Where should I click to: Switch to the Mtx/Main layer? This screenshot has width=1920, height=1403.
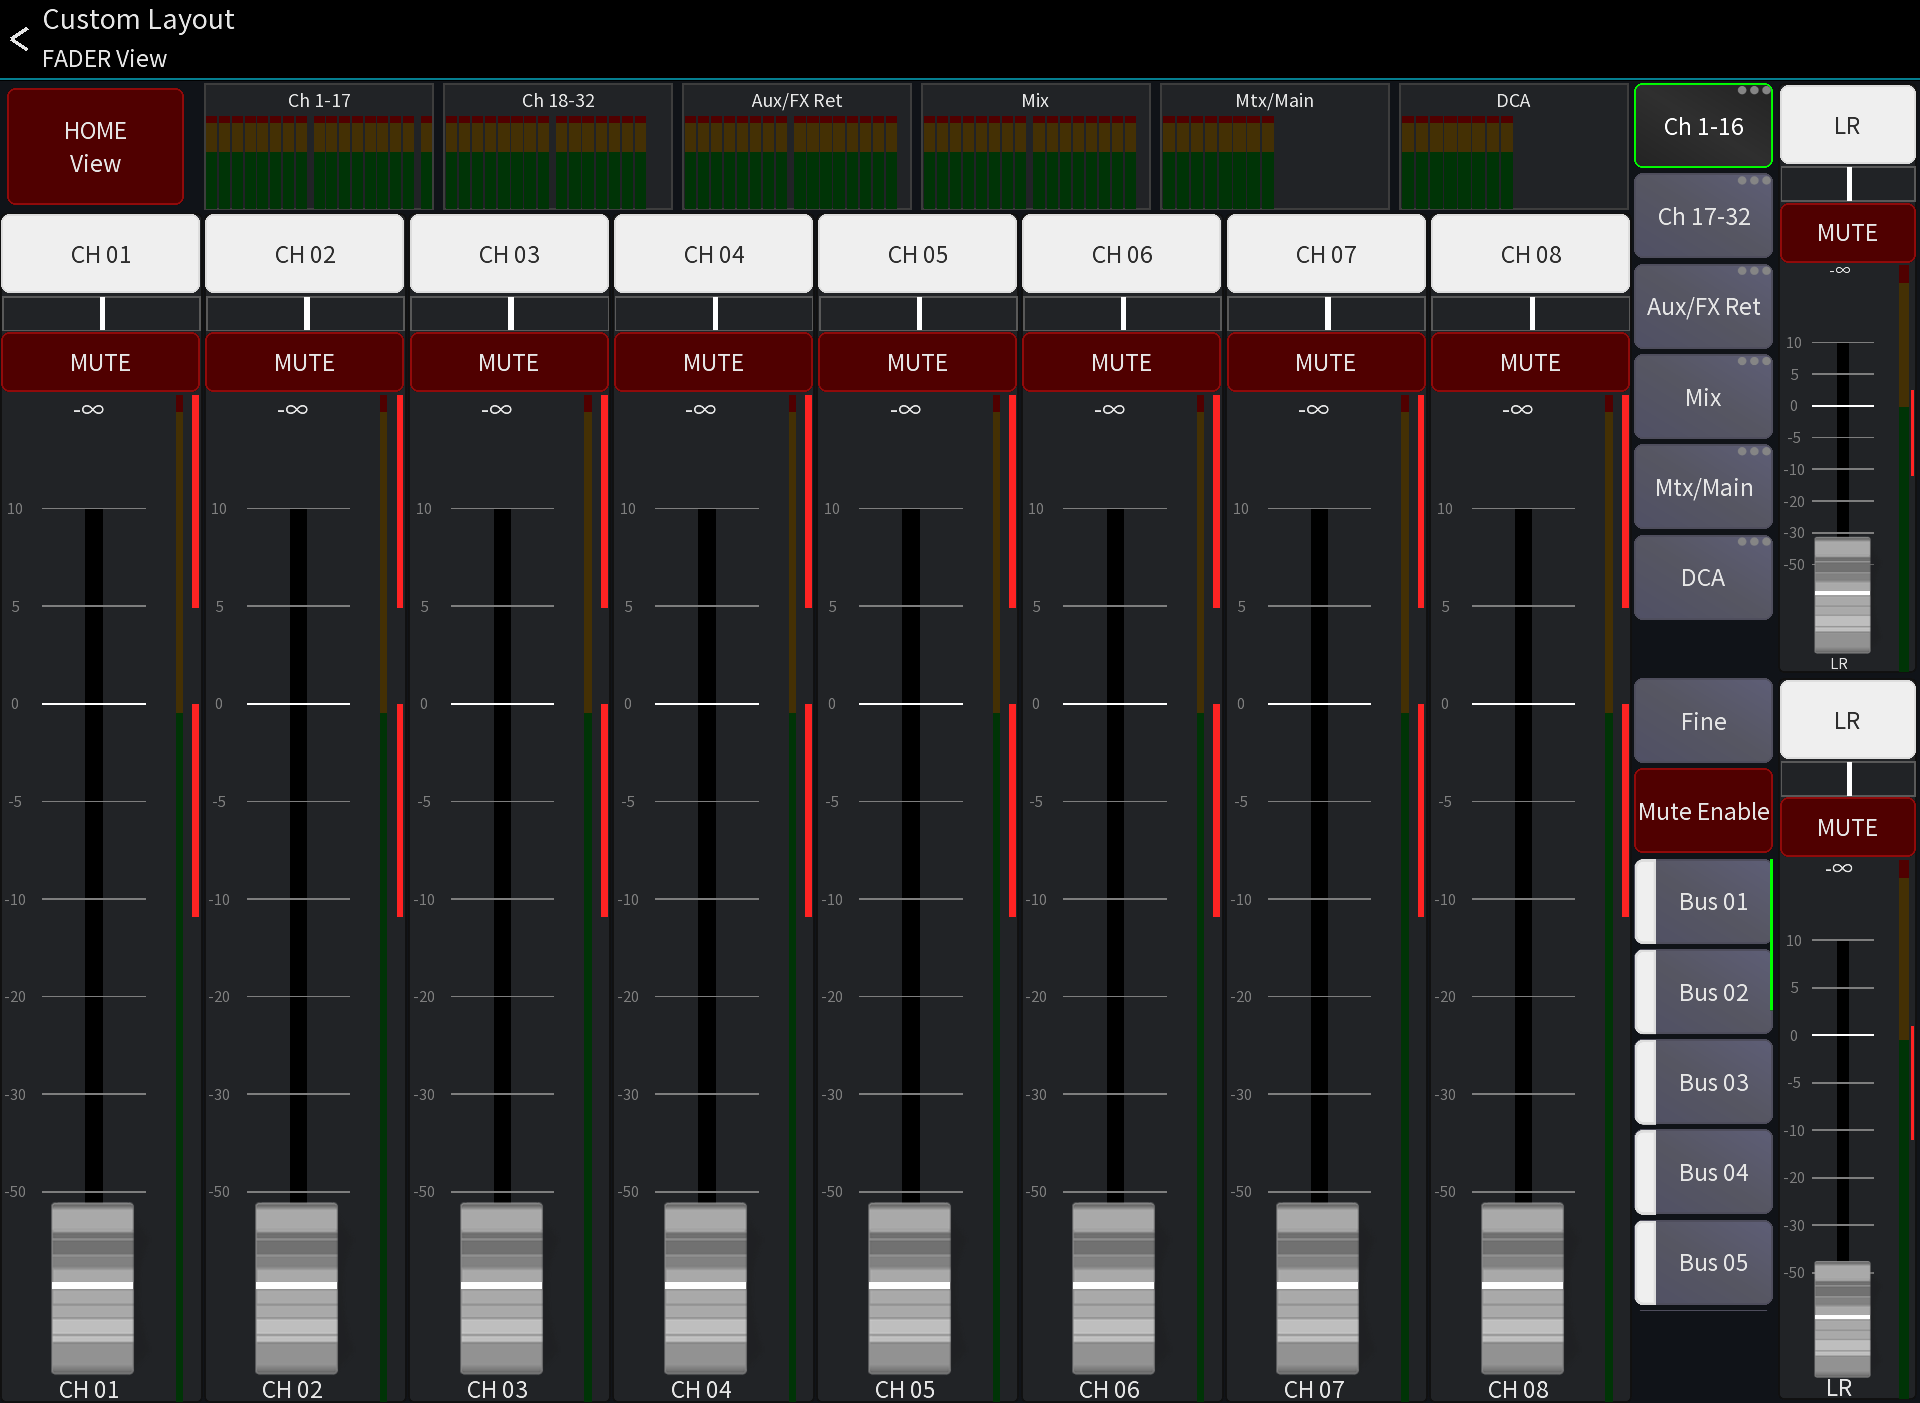pyautogui.click(x=1703, y=487)
